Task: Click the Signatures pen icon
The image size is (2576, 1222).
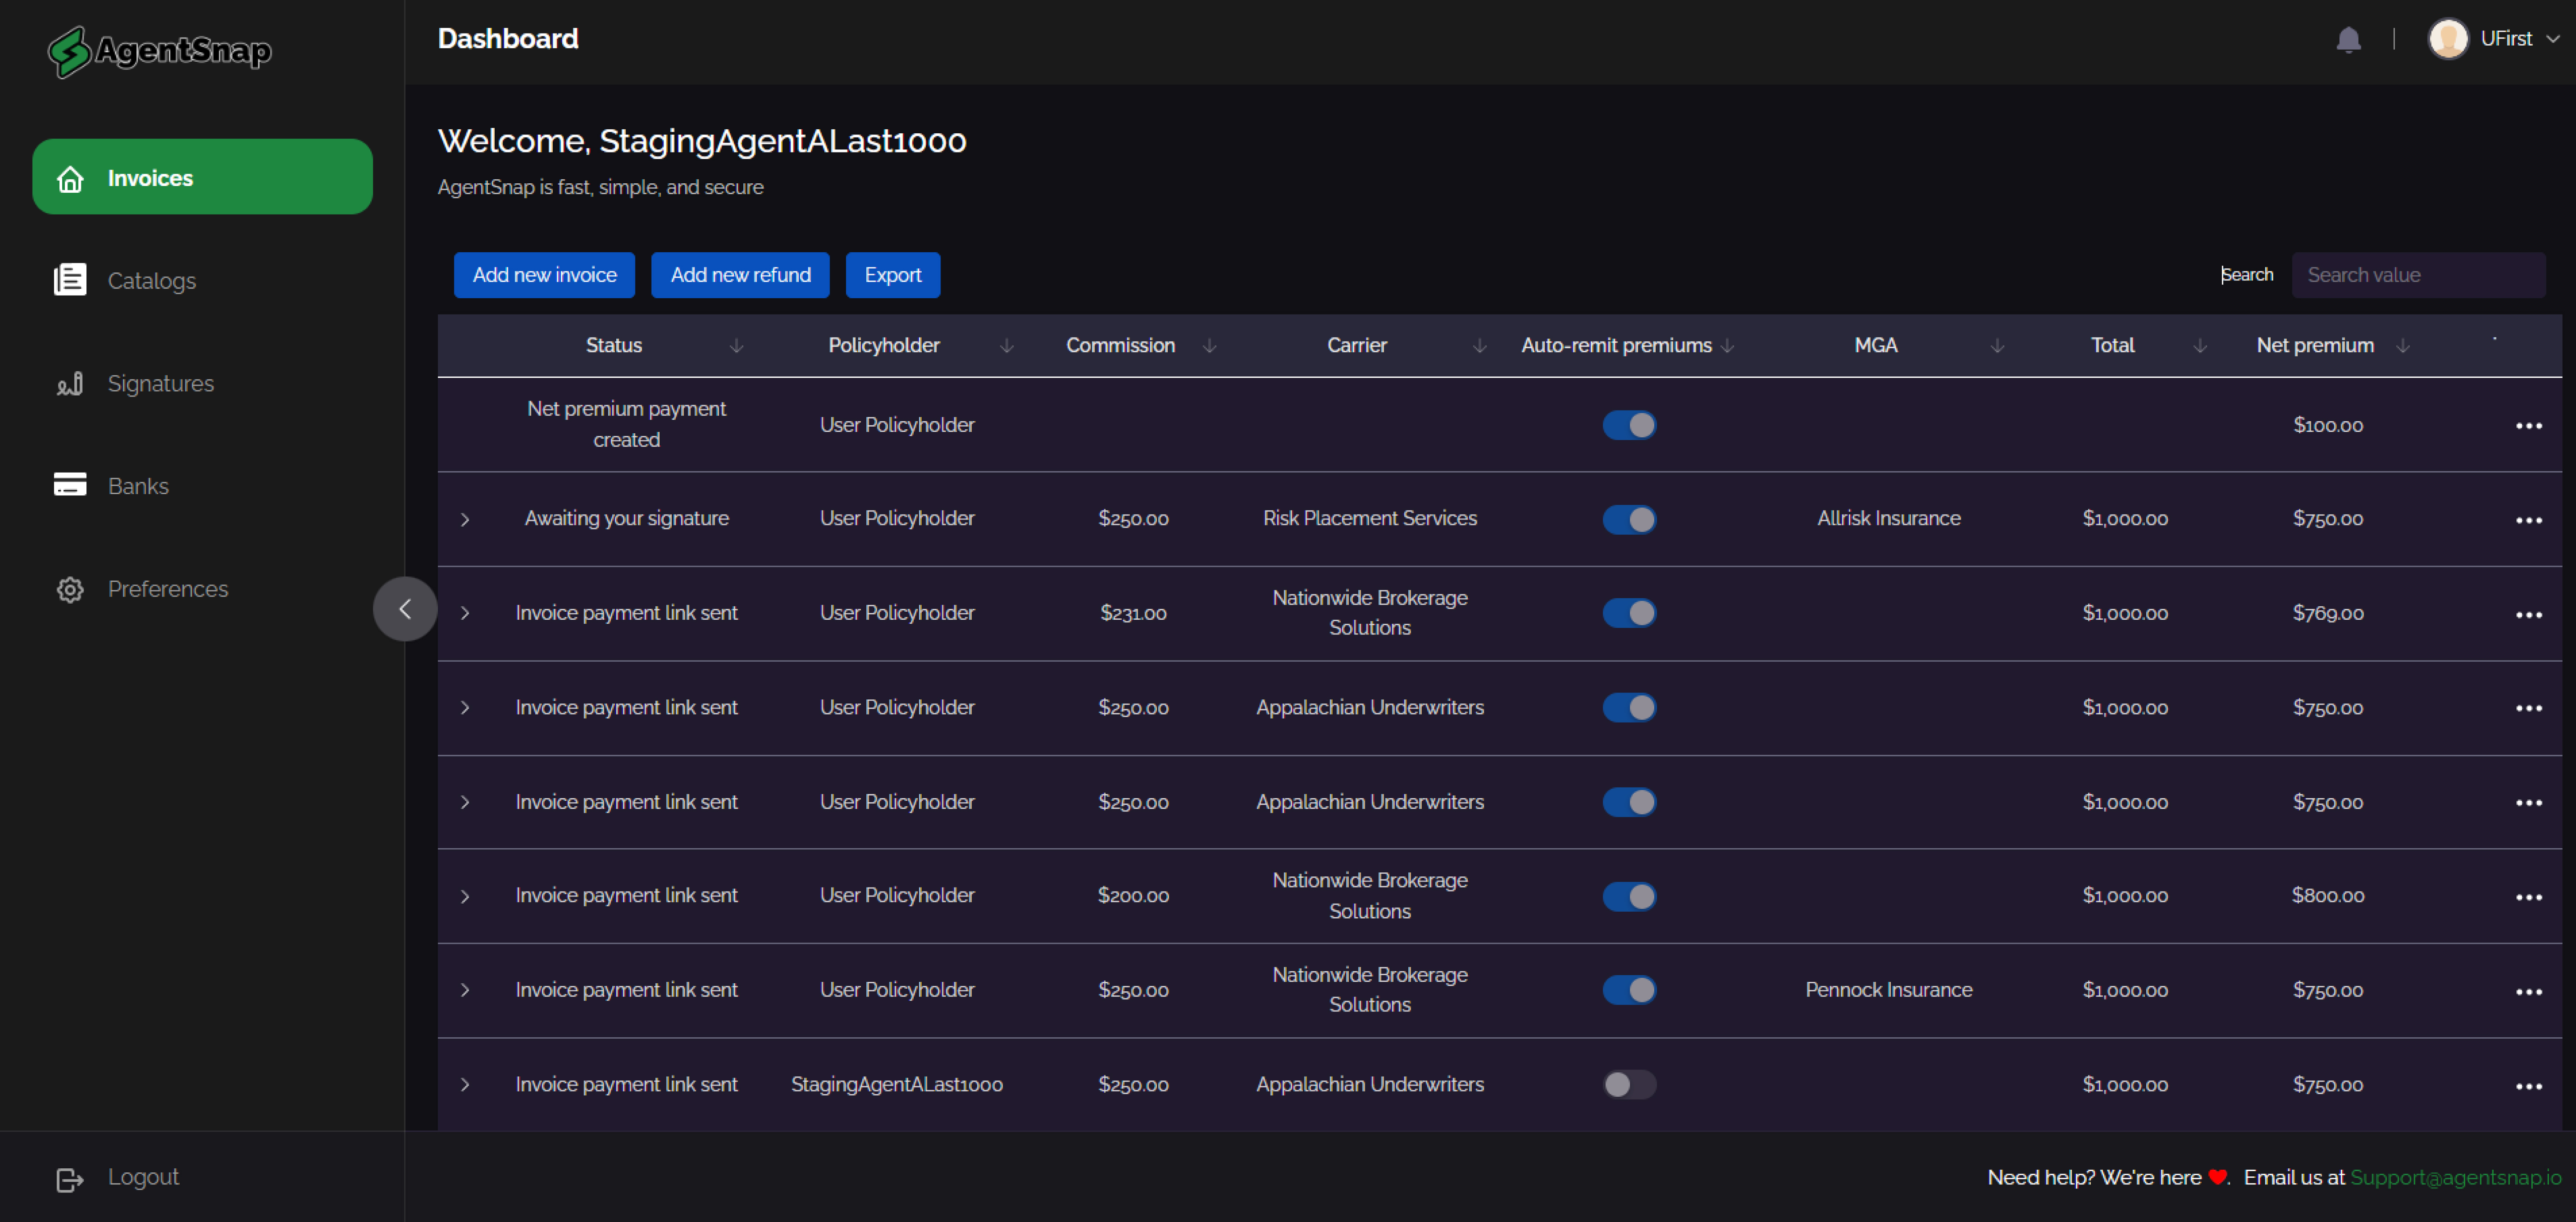Action: click(70, 383)
